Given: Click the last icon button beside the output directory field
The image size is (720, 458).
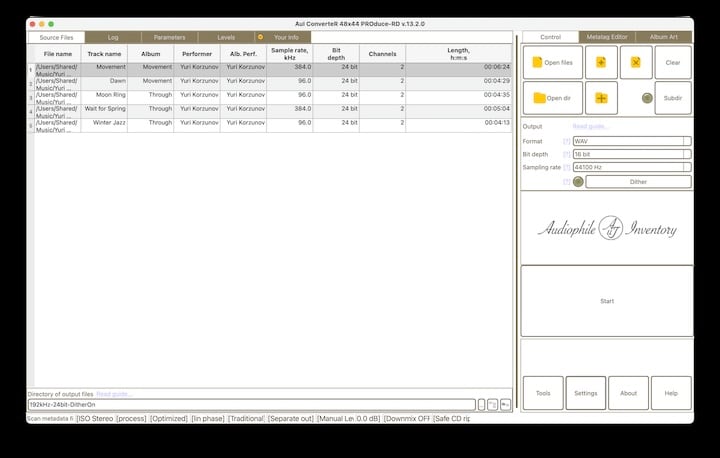Looking at the screenshot, I should (x=505, y=405).
